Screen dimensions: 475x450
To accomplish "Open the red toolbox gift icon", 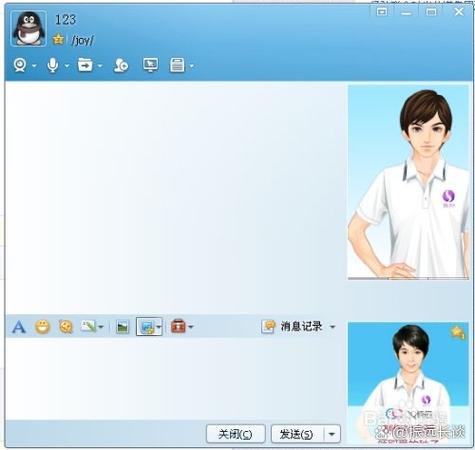I will (178, 326).
